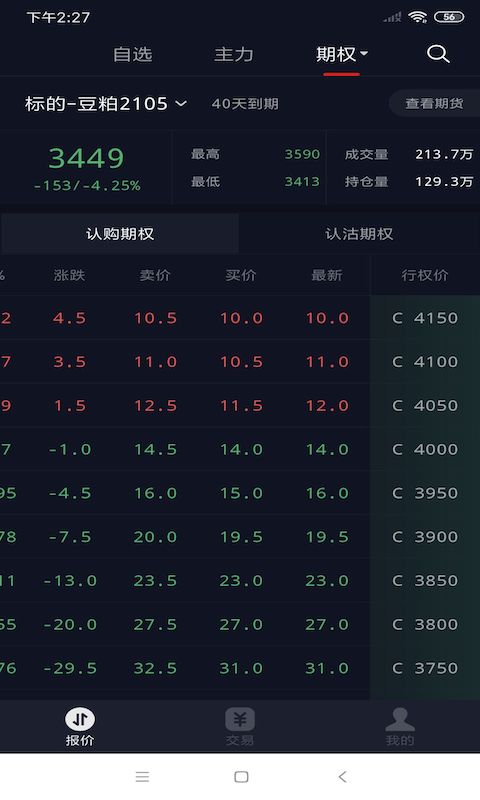480x800 pixels.
Task: Open the search magnifier icon
Action: click(438, 54)
